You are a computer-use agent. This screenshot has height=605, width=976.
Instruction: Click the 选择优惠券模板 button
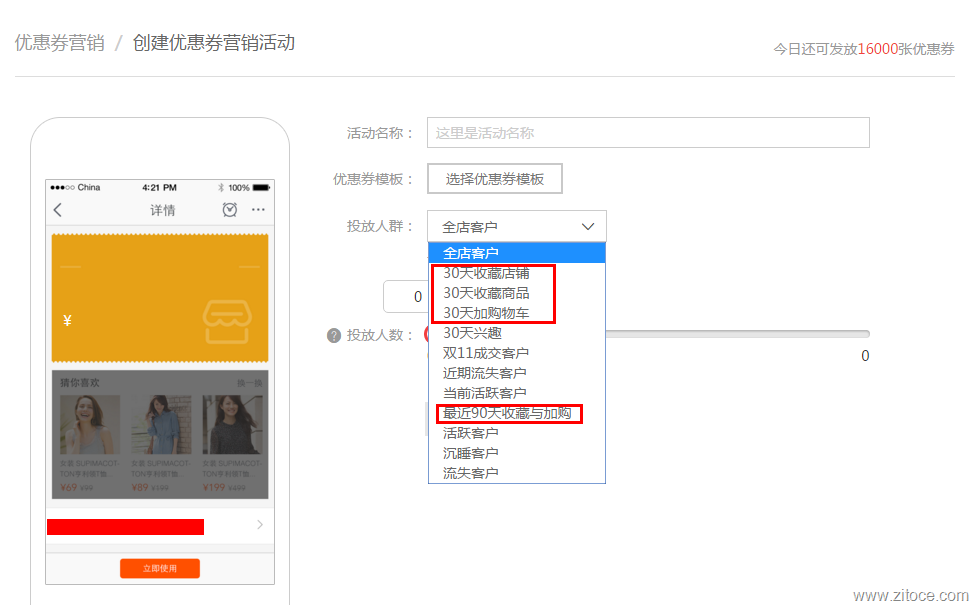click(x=495, y=179)
